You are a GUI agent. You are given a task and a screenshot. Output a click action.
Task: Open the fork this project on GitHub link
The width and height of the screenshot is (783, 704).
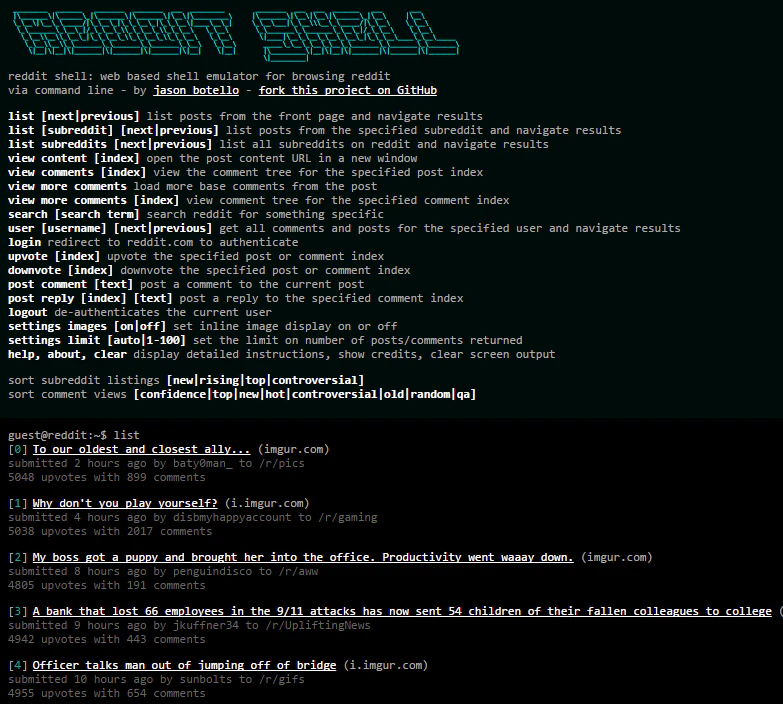[x=348, y=90]
